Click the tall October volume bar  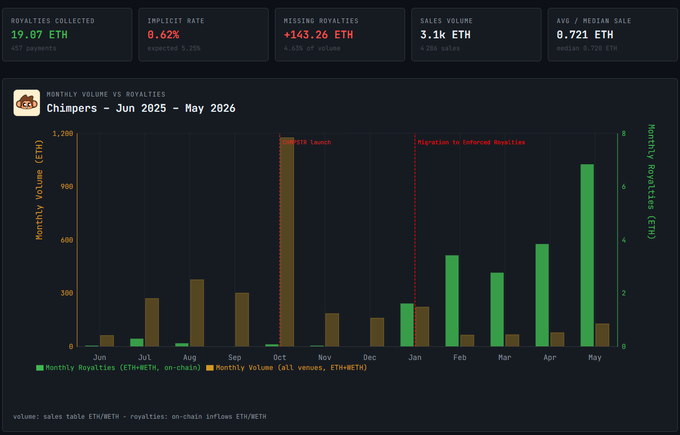(287, 242)
